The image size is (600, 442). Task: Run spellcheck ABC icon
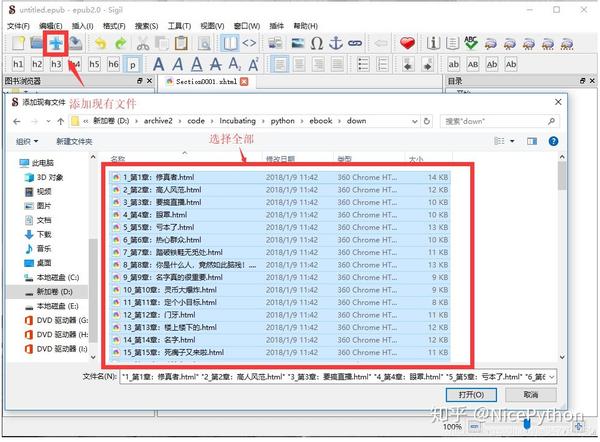(x=471, y=43)
